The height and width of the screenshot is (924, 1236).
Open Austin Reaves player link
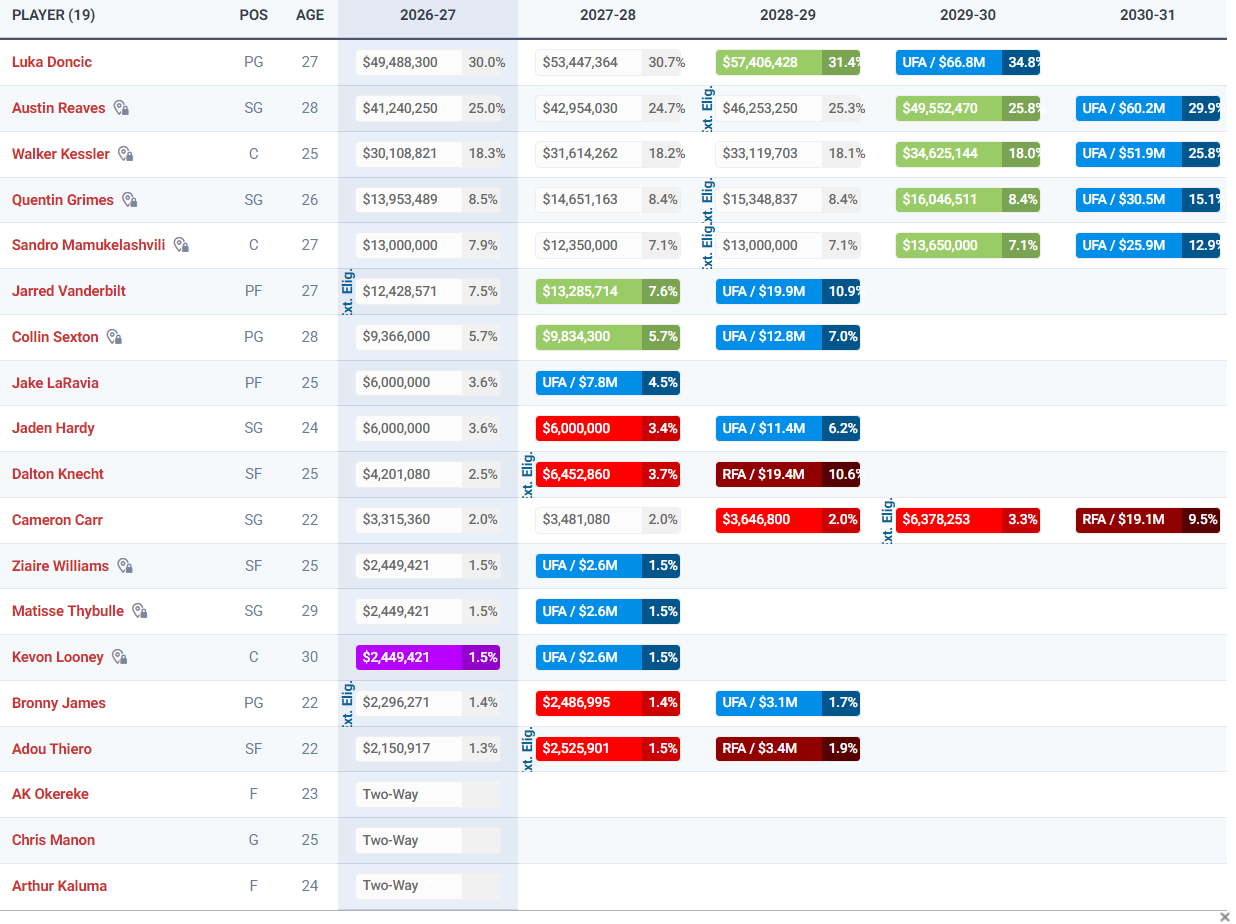tap(58, 108)
